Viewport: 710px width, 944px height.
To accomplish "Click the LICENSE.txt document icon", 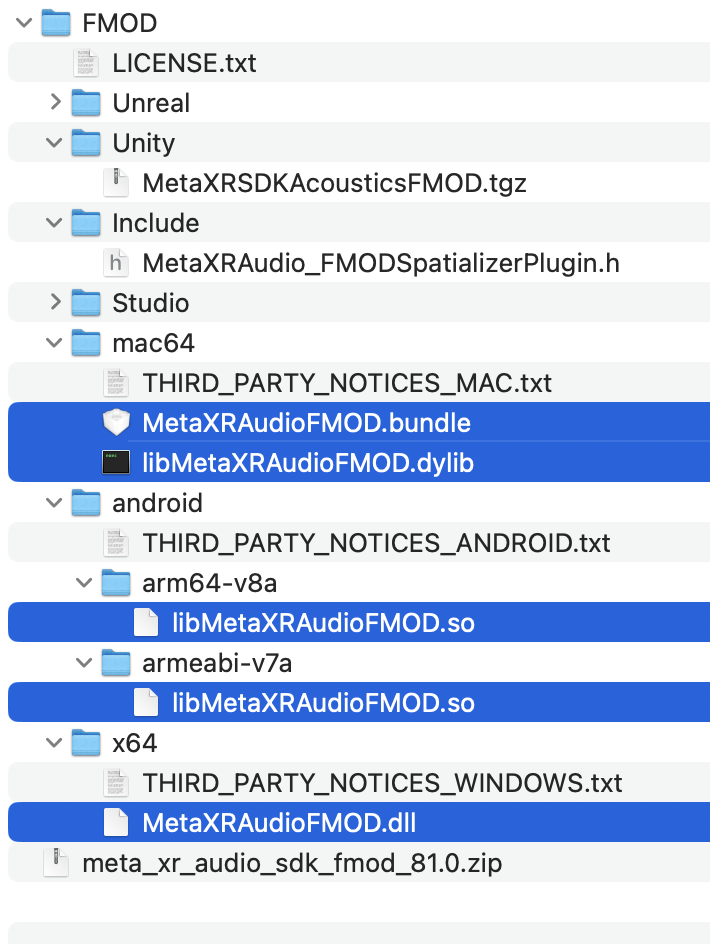I will [x=87, y=63].
